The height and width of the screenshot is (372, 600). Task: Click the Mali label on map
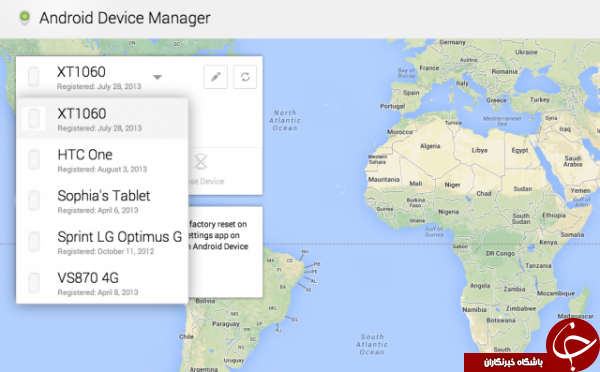pyautogui.click(x=416, y=183)
